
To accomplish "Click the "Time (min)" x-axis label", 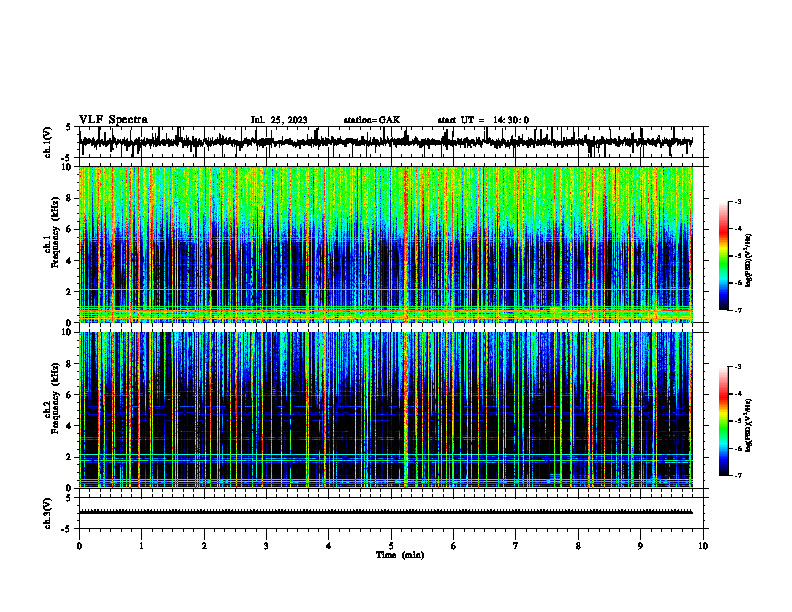I will (400, 555).
